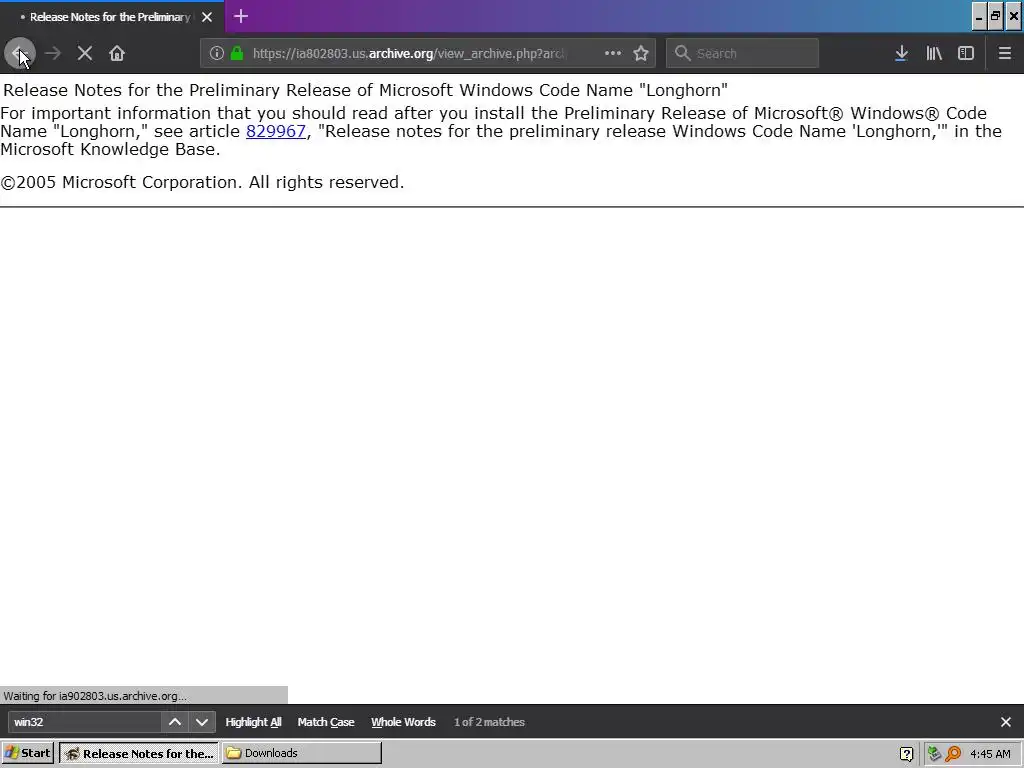Click the '©2005 Microsoft Corporation' copyright line
The image size is (1024, 768).
click(202, 182)
